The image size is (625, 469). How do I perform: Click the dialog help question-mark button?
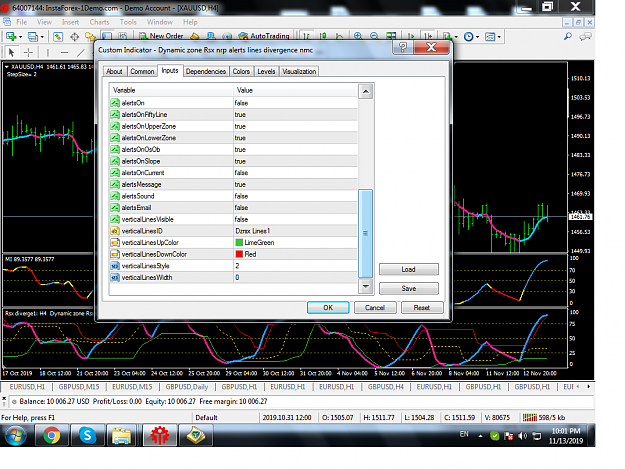tap(403, 48)
